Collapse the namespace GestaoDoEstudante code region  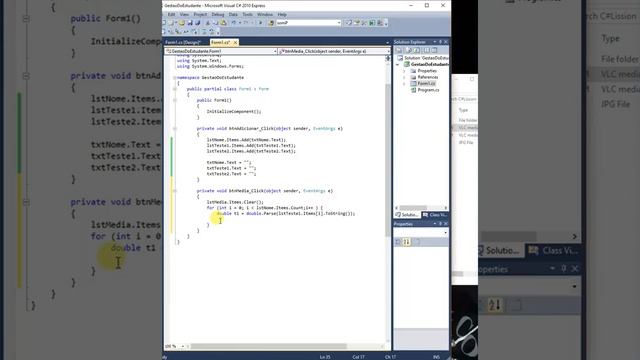click(x=174, y=78)
